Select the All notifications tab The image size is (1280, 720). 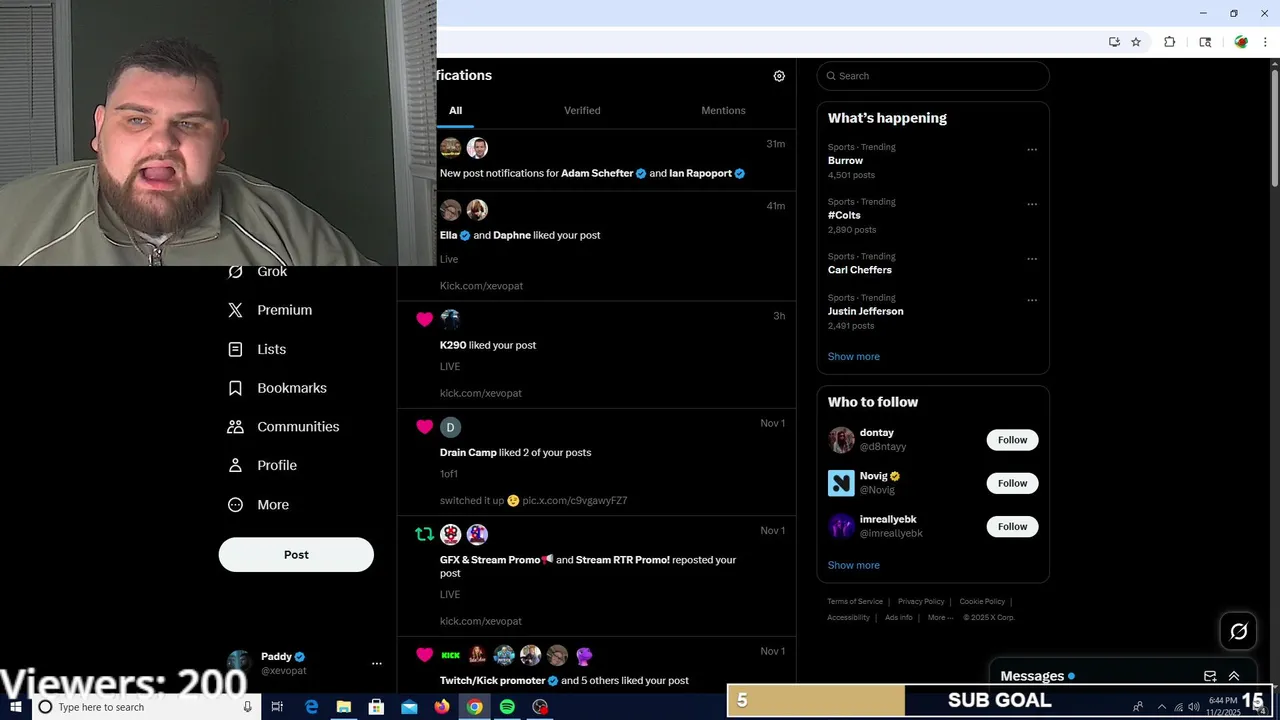455,111
